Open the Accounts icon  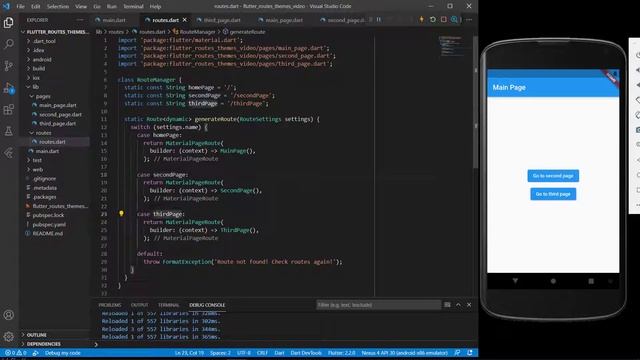[9, 315]
